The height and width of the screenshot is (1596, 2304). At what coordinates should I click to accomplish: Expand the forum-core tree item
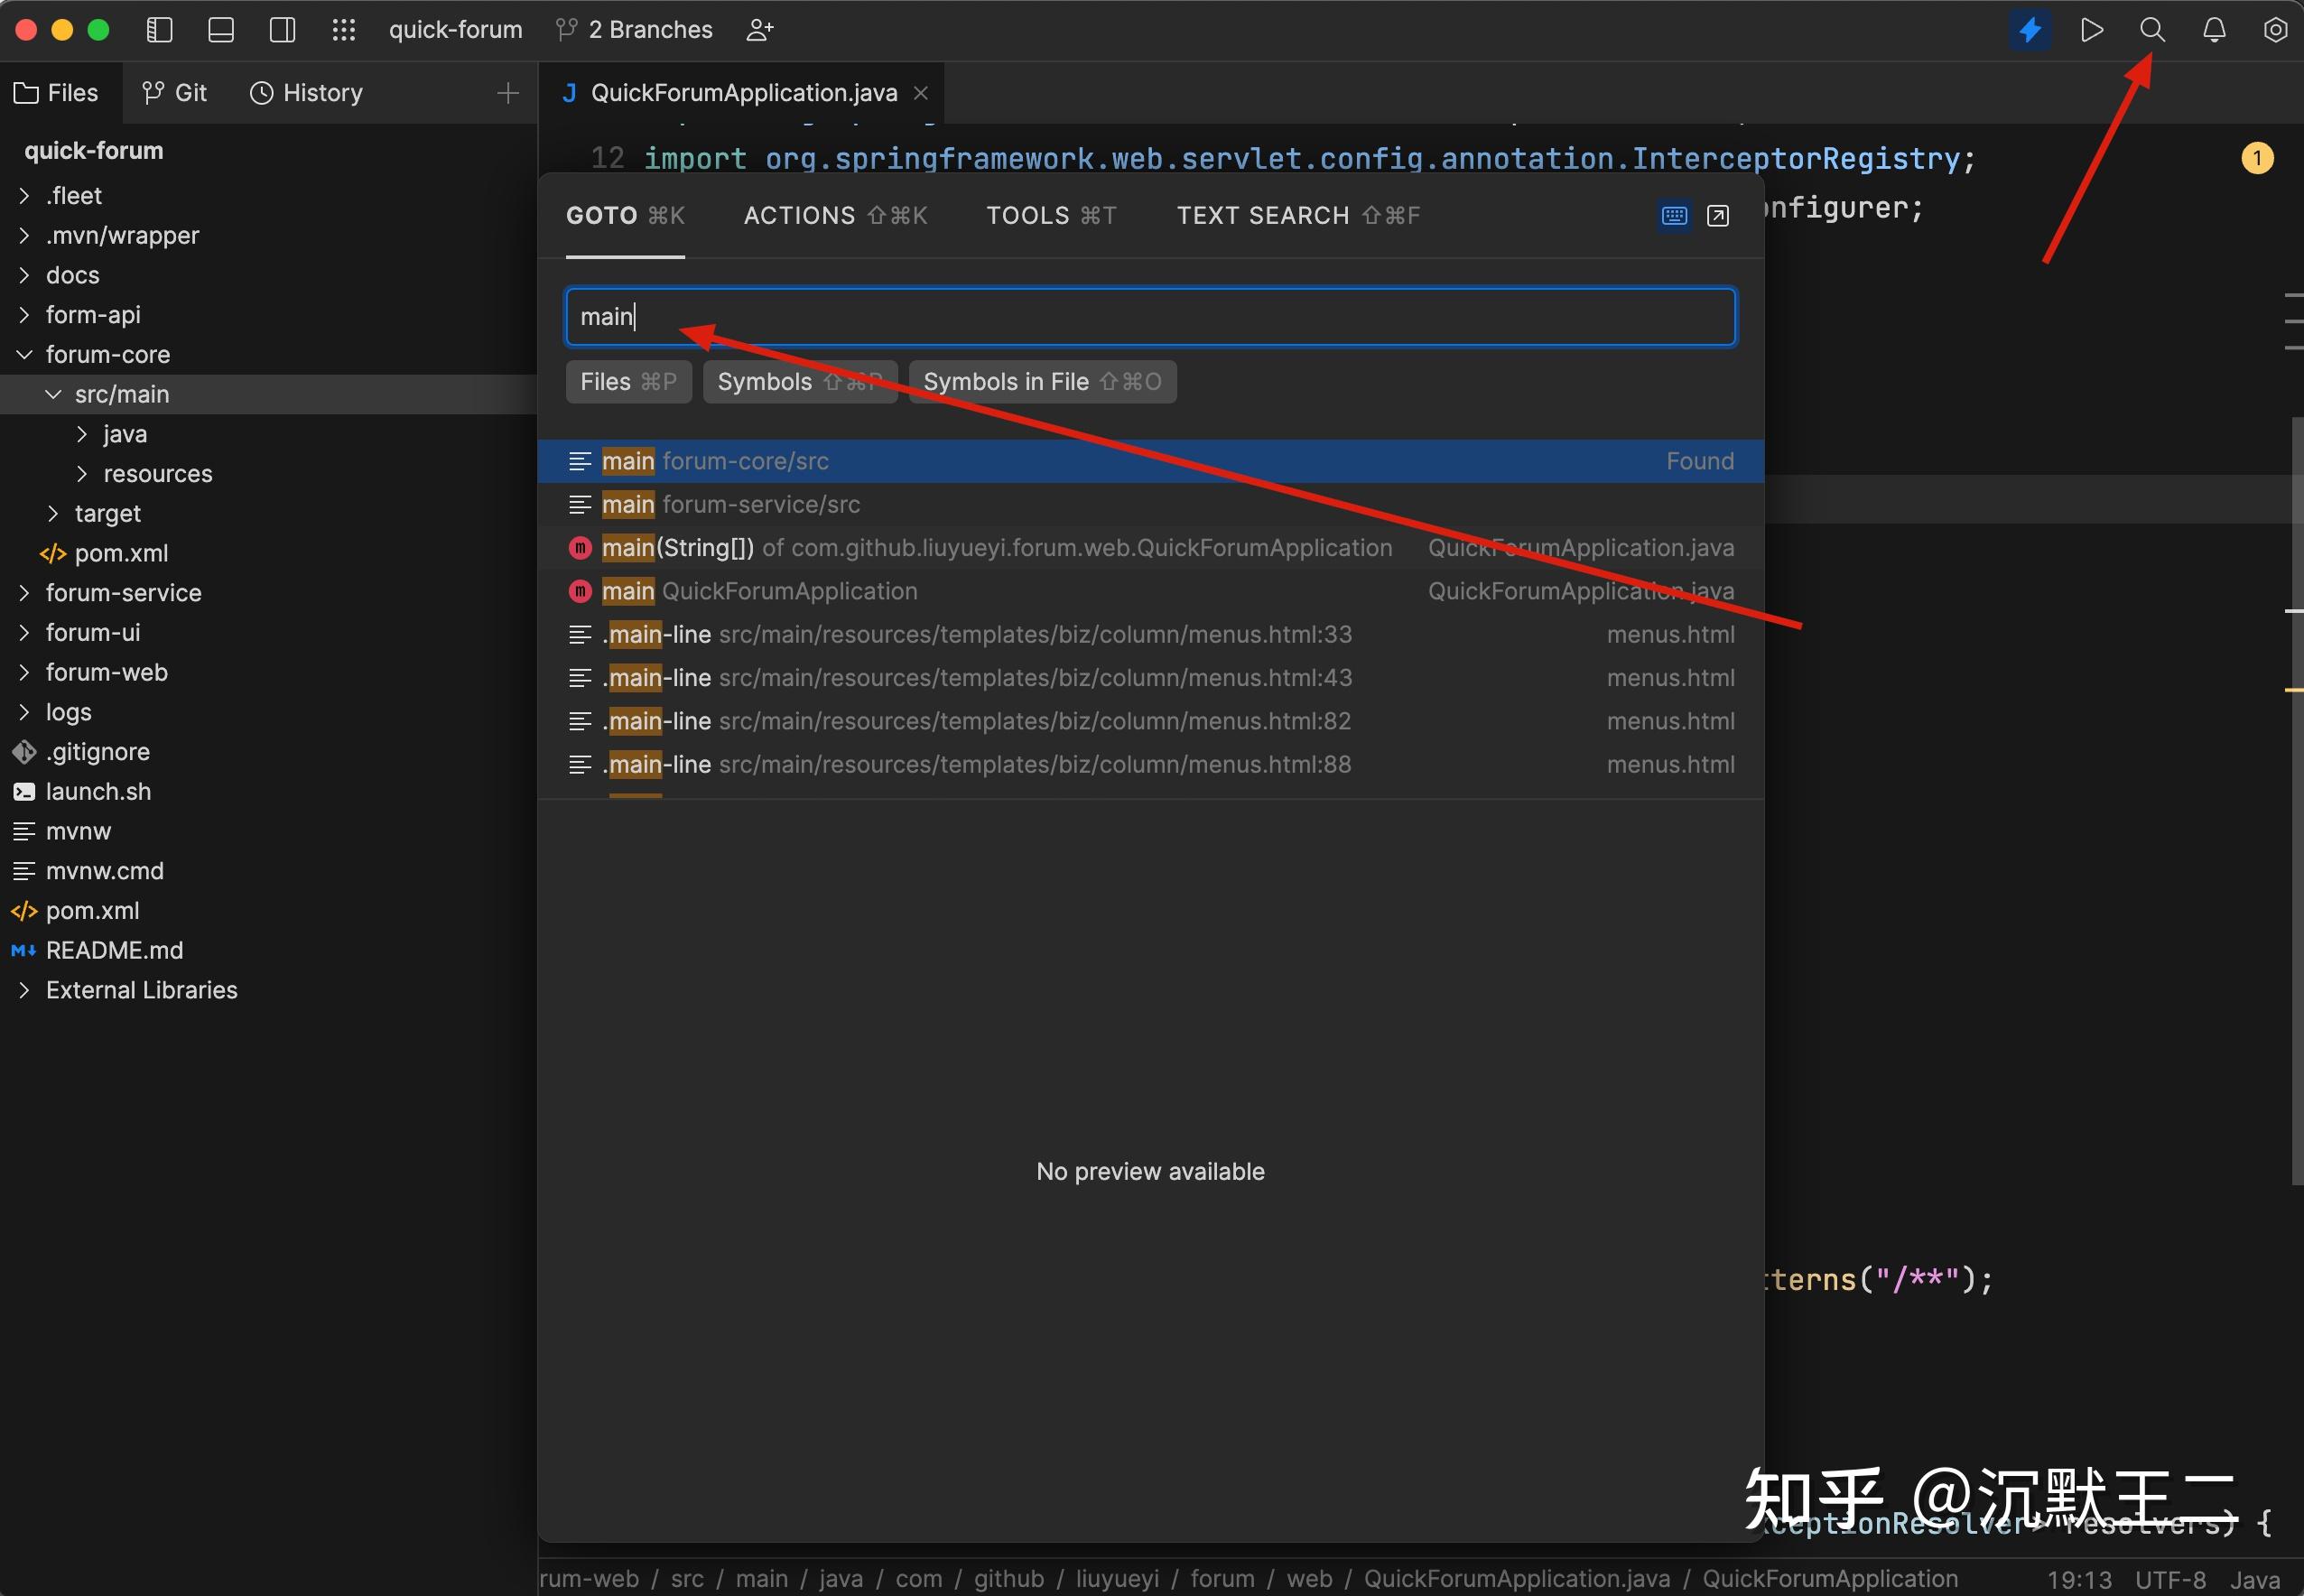(23, 354)
